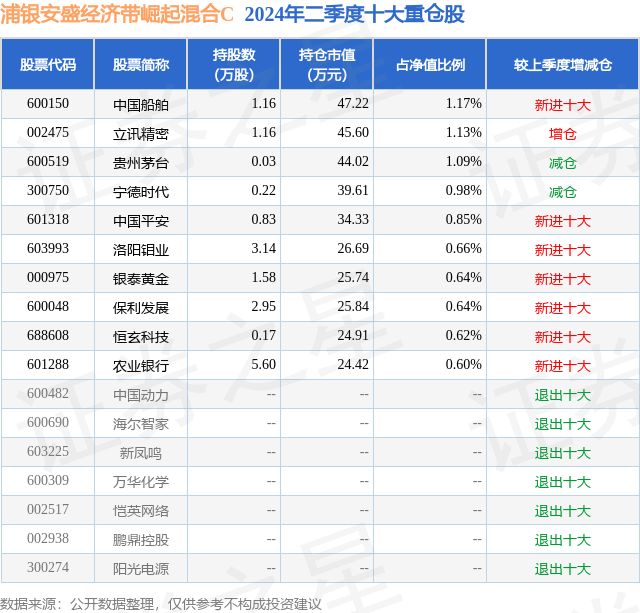
Task: Click stock code 600519
Action: coord(48,162)
